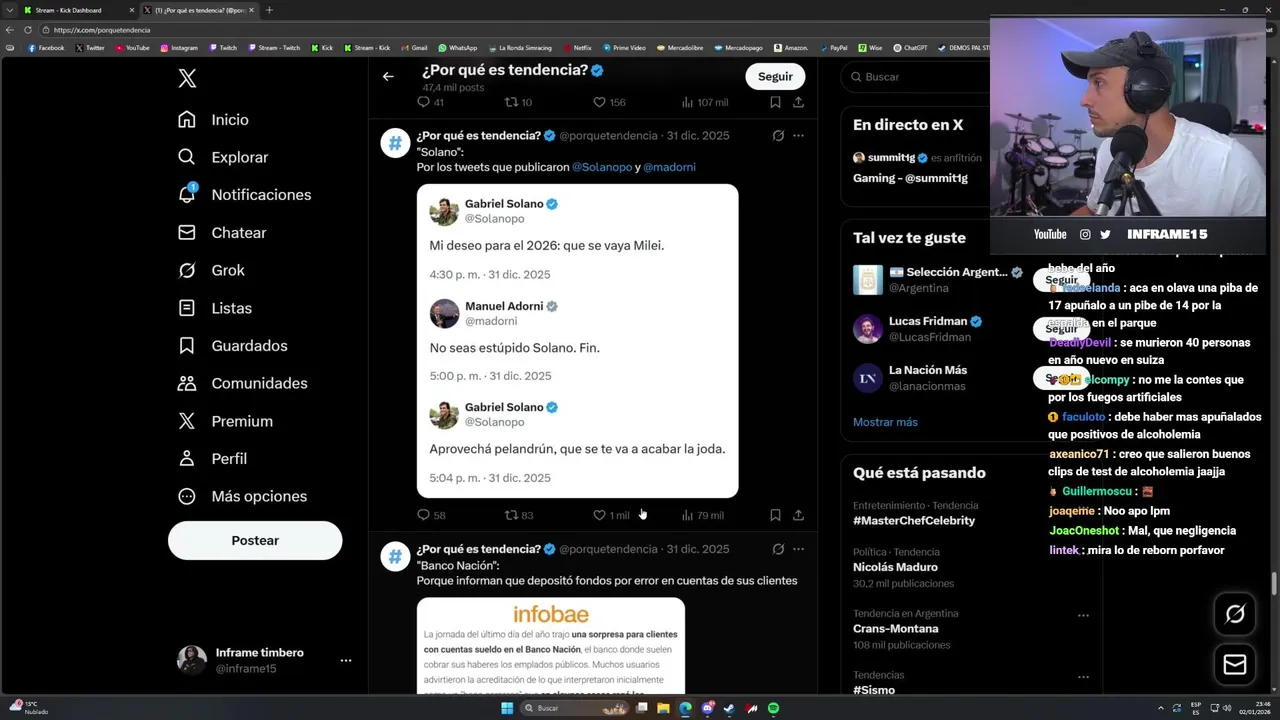
Task: Open the infobae image in Banco Nación post
Action: coord(551,646)
